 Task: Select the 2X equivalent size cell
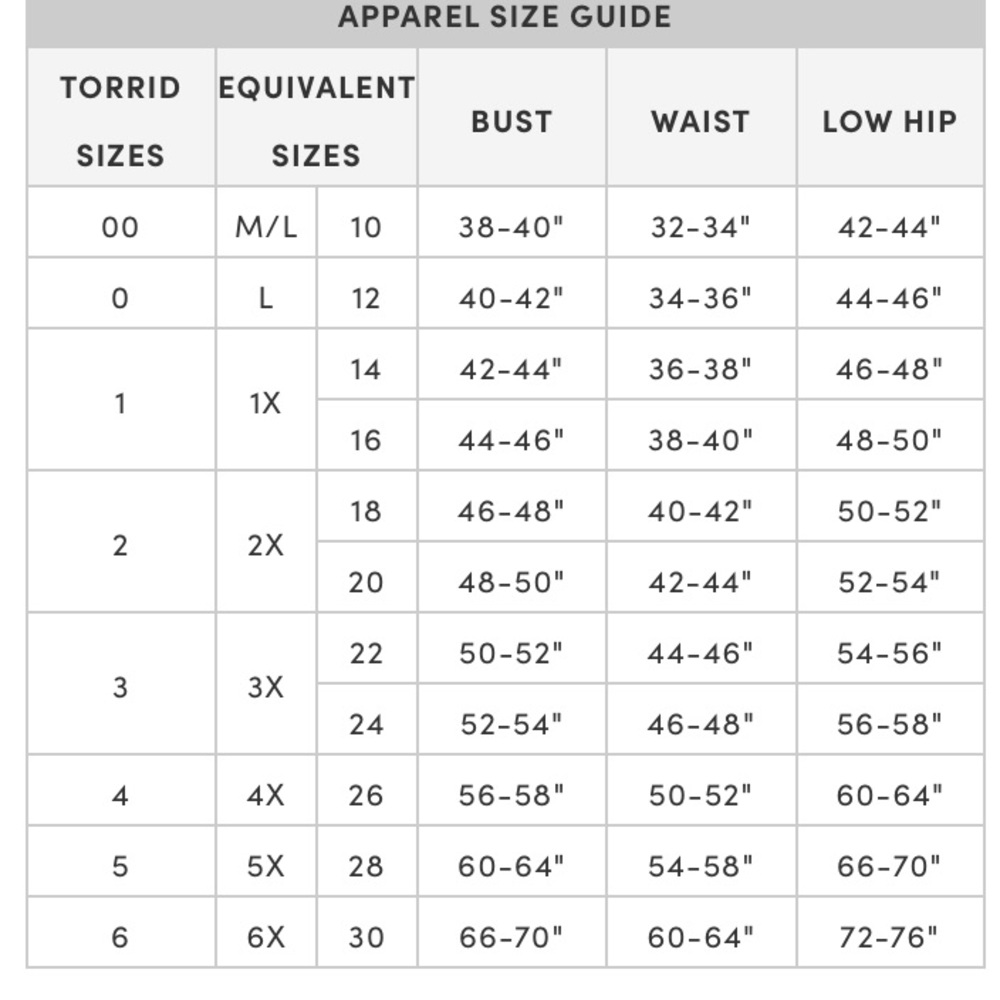(x=267, y=542)
